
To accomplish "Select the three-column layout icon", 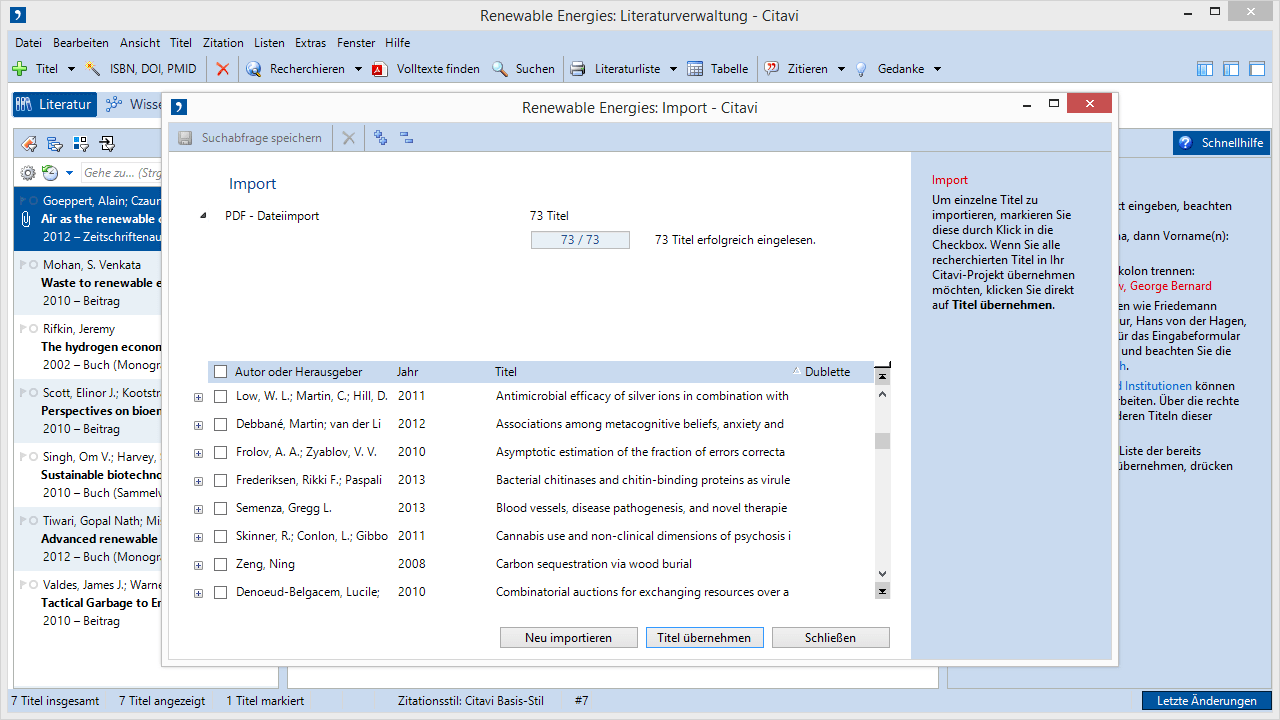I will (1205, 69).
